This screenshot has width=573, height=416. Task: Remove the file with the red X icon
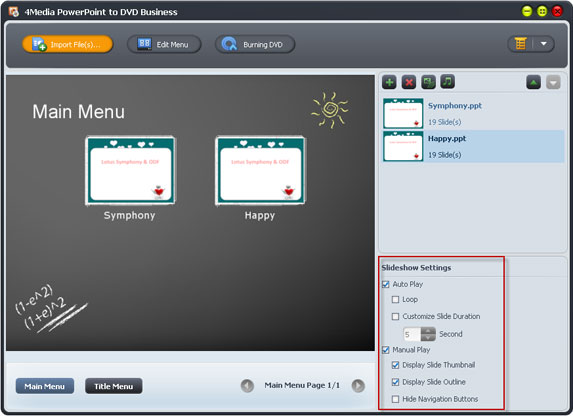pyautogui.click(x=409, y=82)
